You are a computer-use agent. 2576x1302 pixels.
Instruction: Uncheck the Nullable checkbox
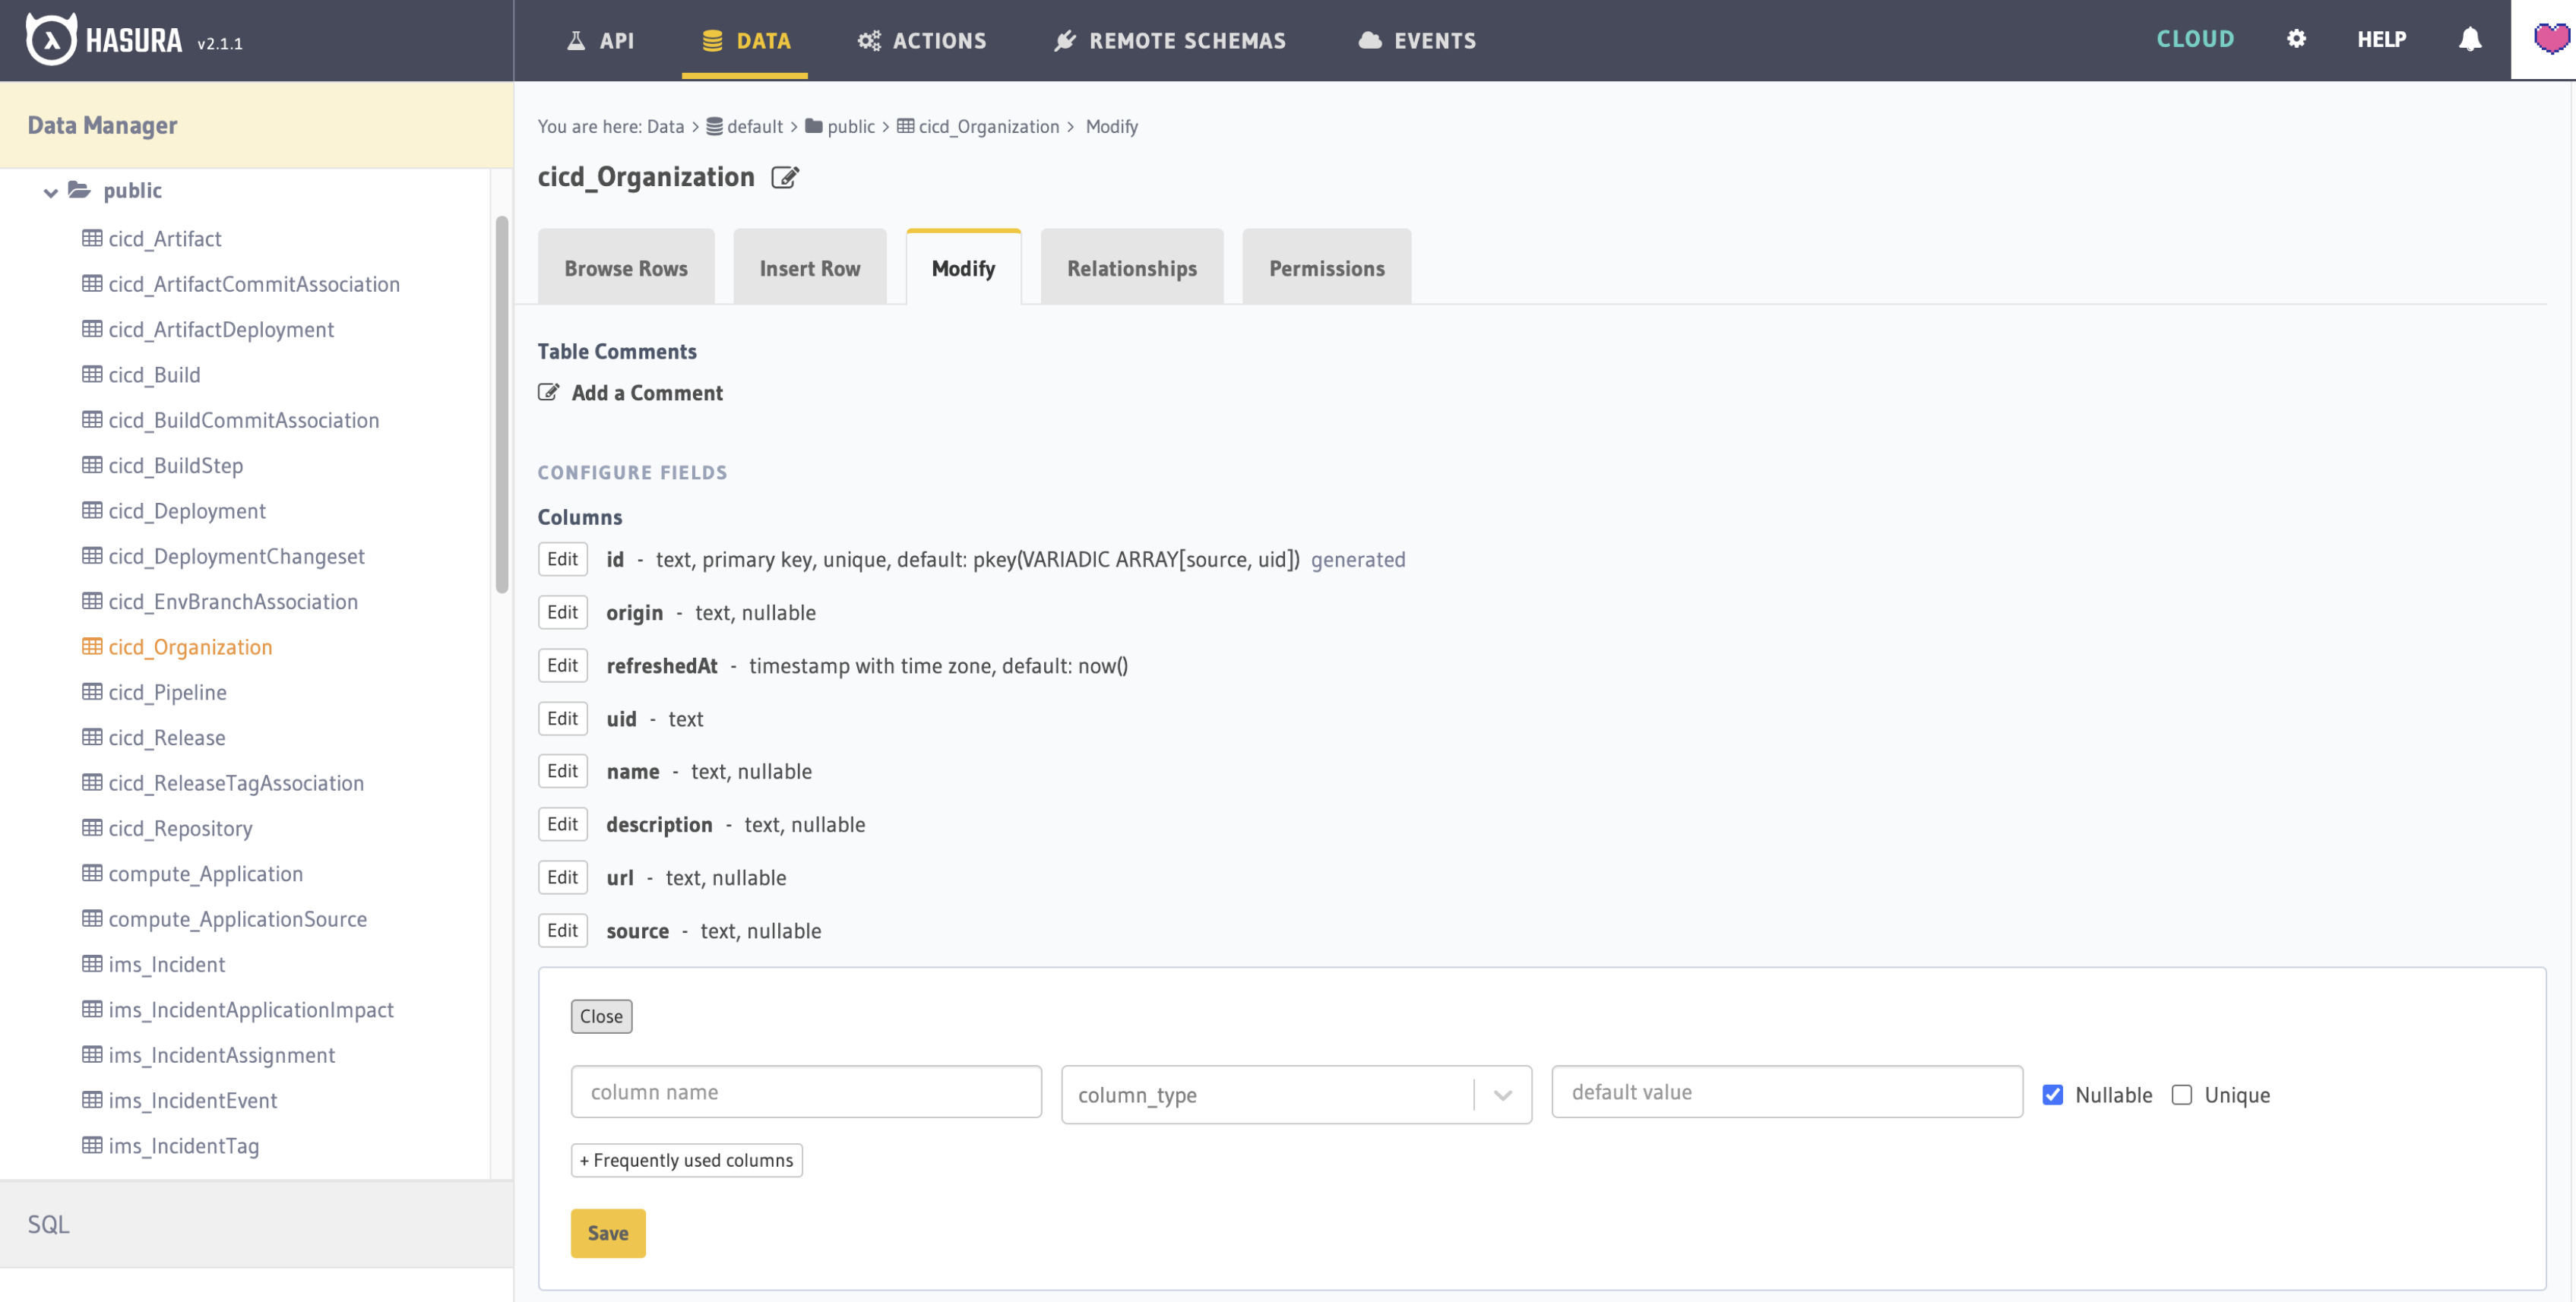point(2052,1094)
